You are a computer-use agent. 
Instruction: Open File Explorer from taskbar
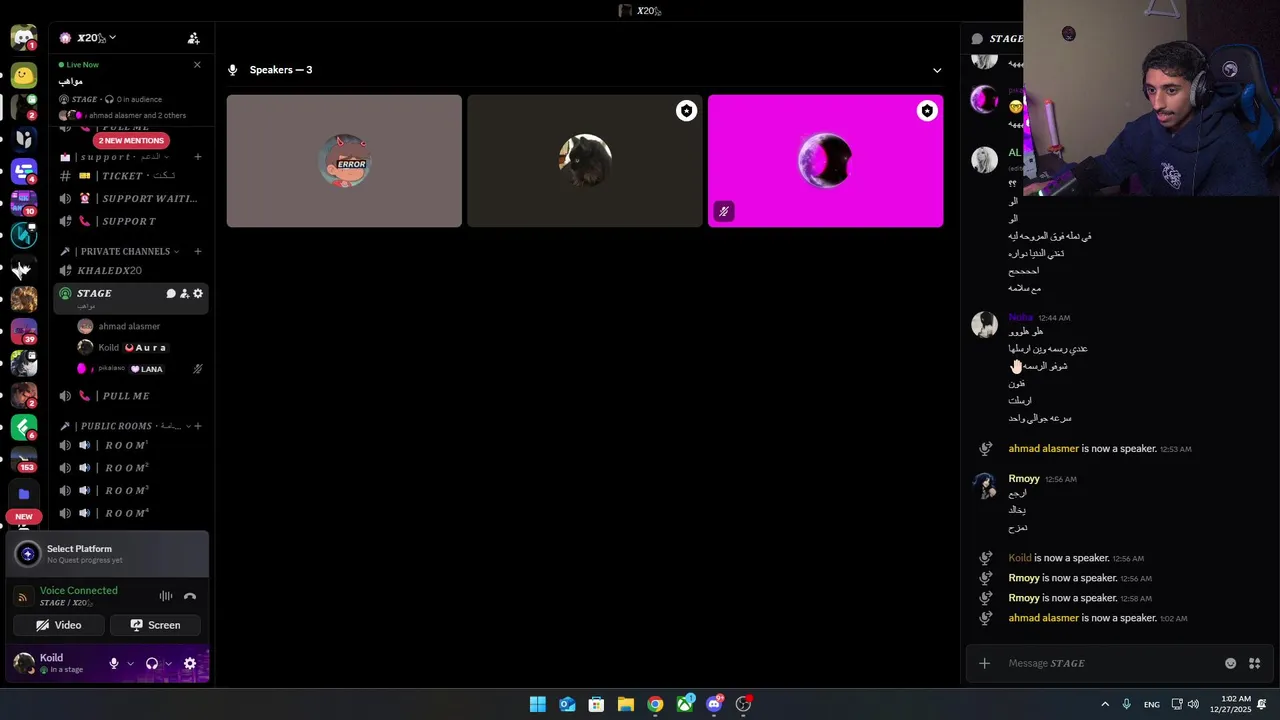(626, 704)
